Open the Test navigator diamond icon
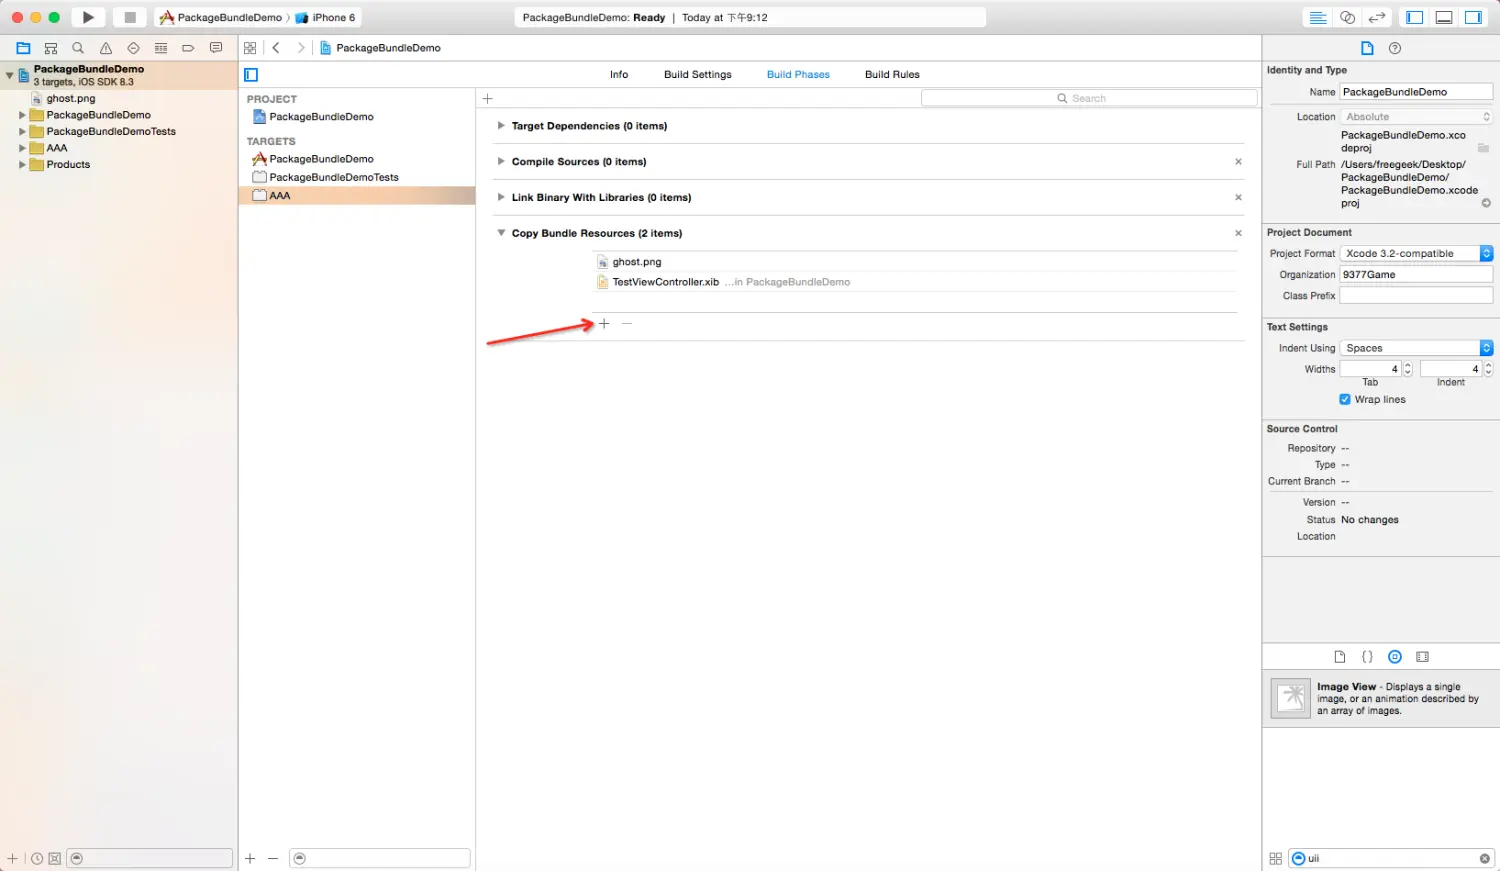Viewport: 1500px width, 871px height. [133, 48]
